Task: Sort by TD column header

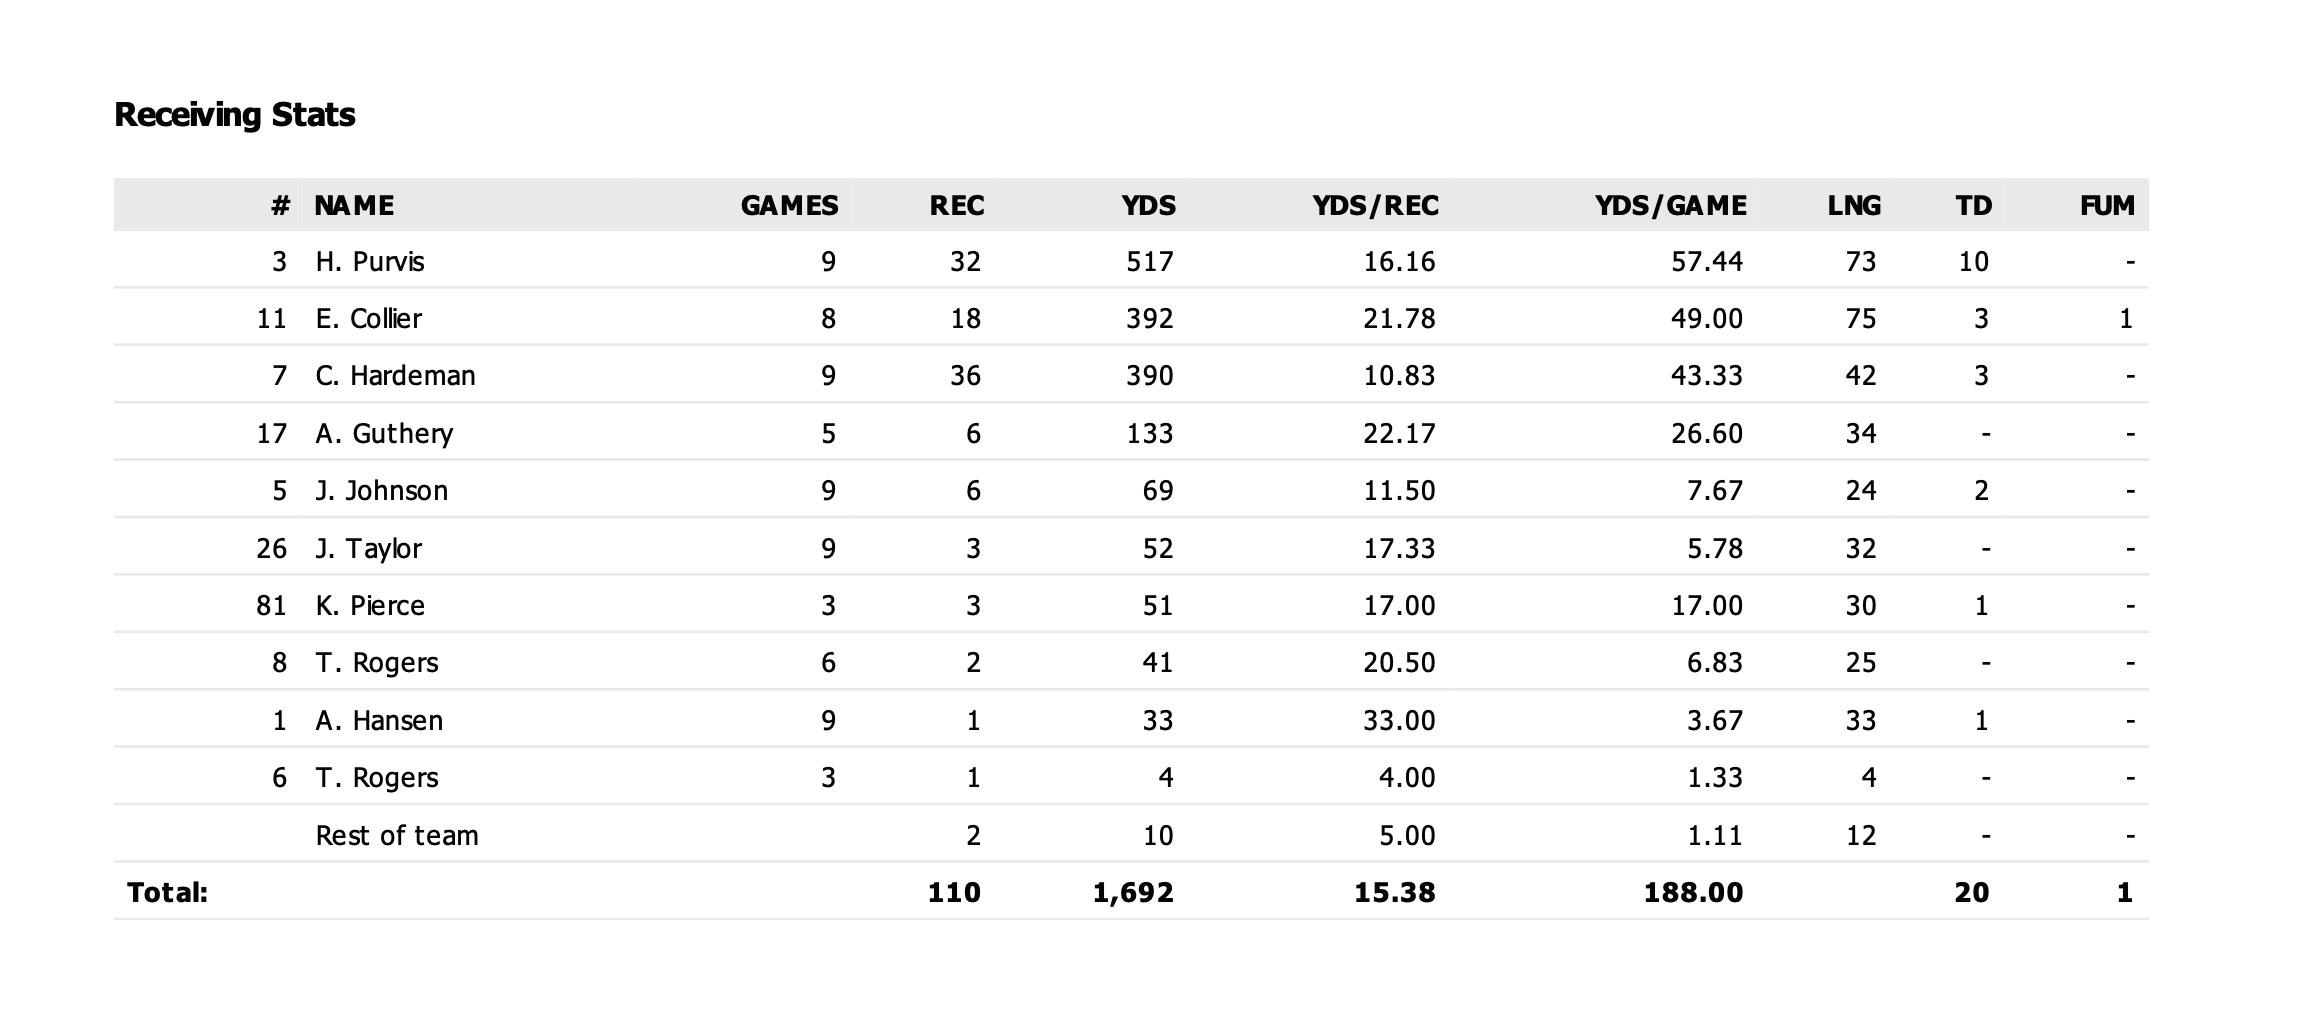Action: (x=1974, y=206)
